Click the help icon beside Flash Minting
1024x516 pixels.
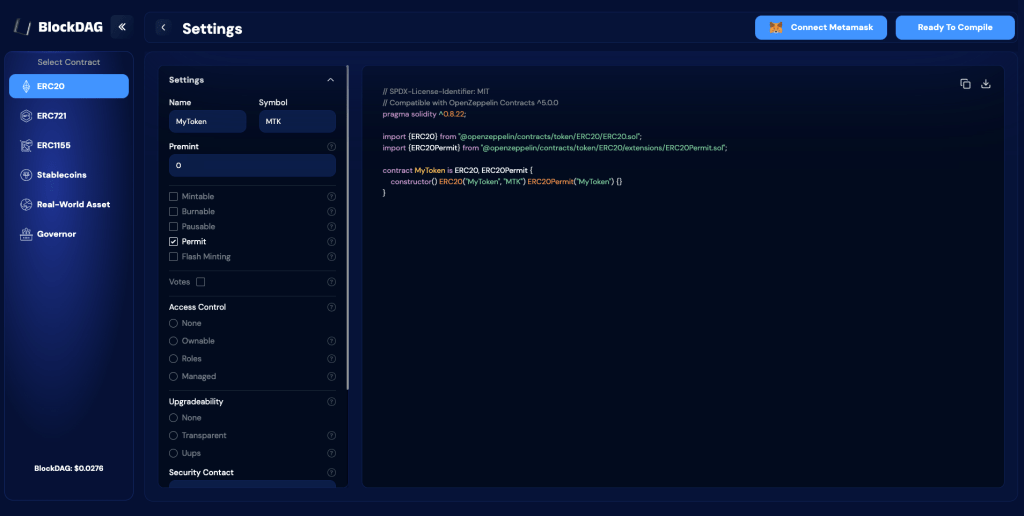tap(331, 257)
